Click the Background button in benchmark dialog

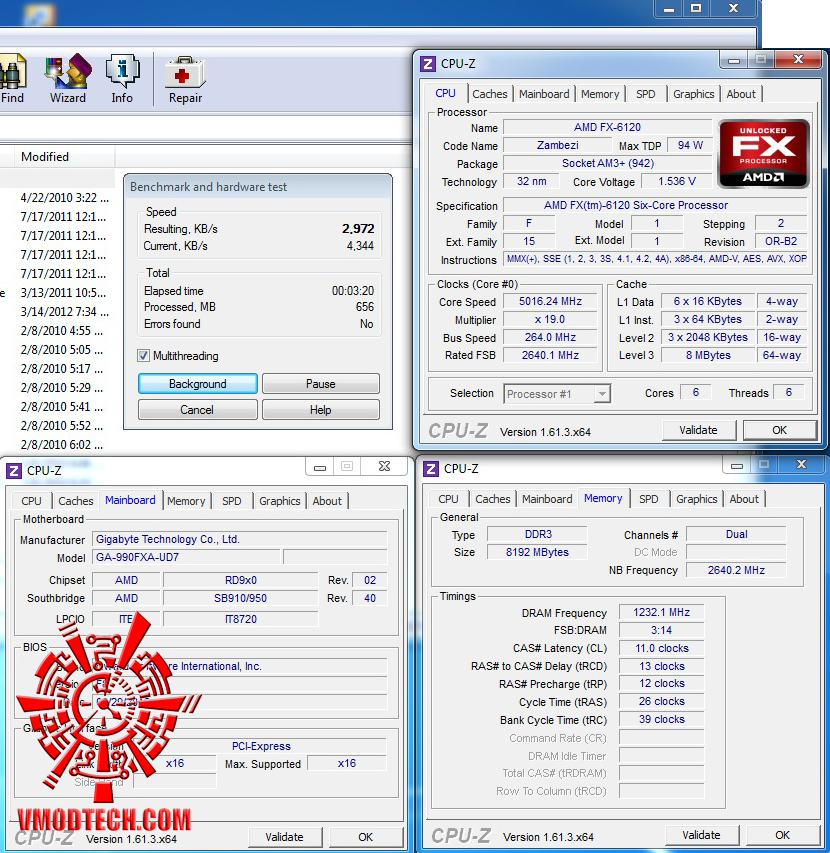[x=197, y=384]
